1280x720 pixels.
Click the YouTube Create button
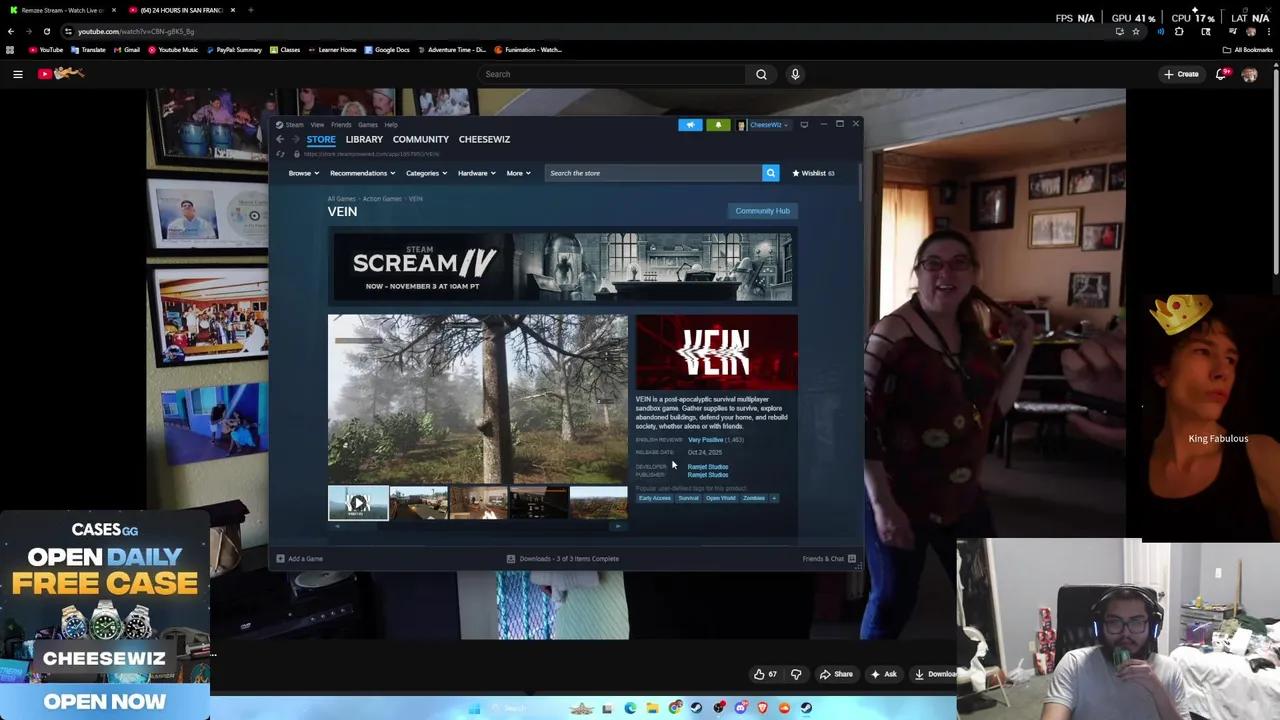(1181, 74)
